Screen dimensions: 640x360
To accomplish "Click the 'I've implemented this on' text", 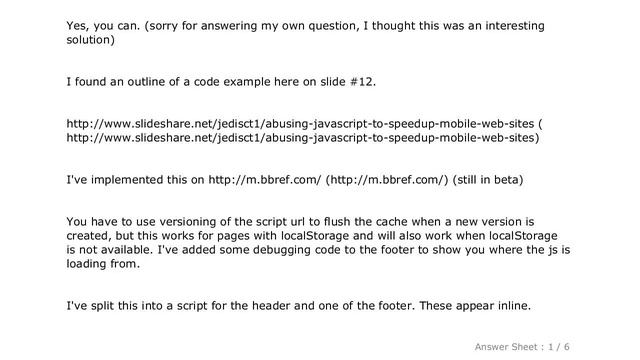I will (135, 180).
